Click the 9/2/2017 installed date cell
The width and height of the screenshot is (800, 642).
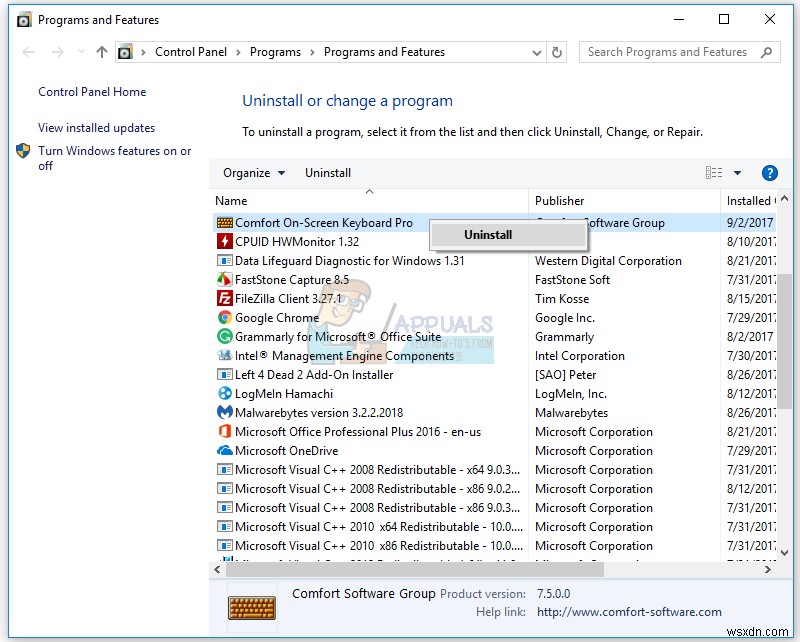749,223
